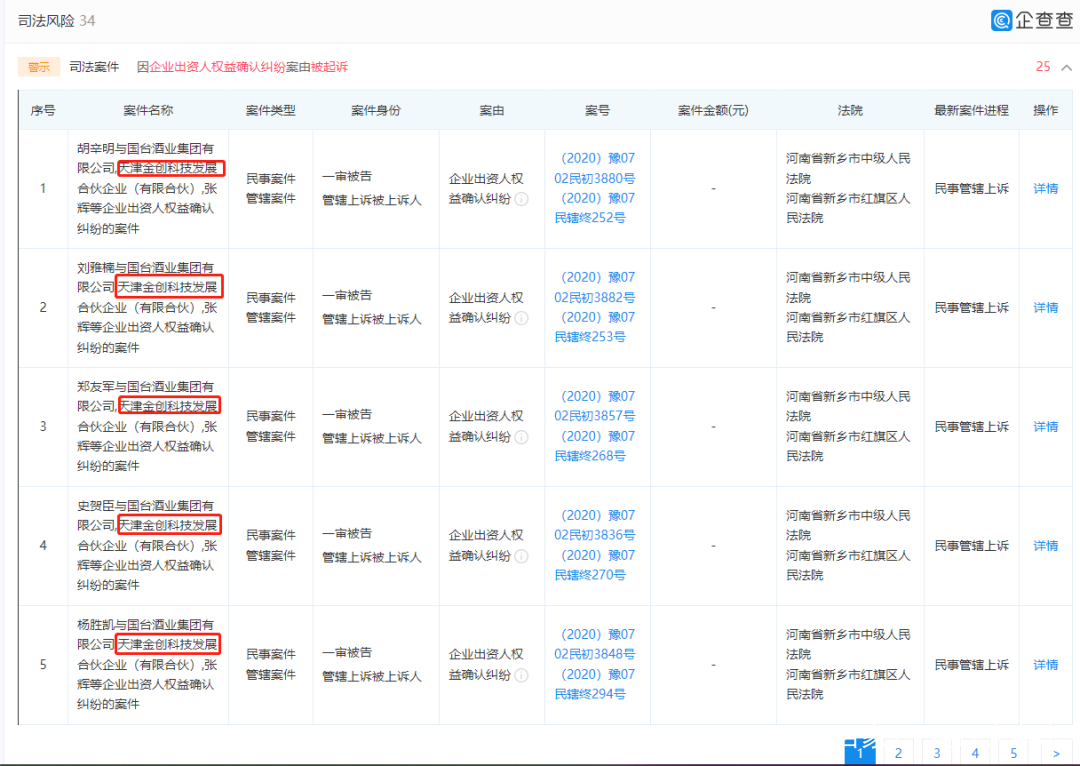
Task: Click 管辖案件 type in row 2
Action: (271, 318)
